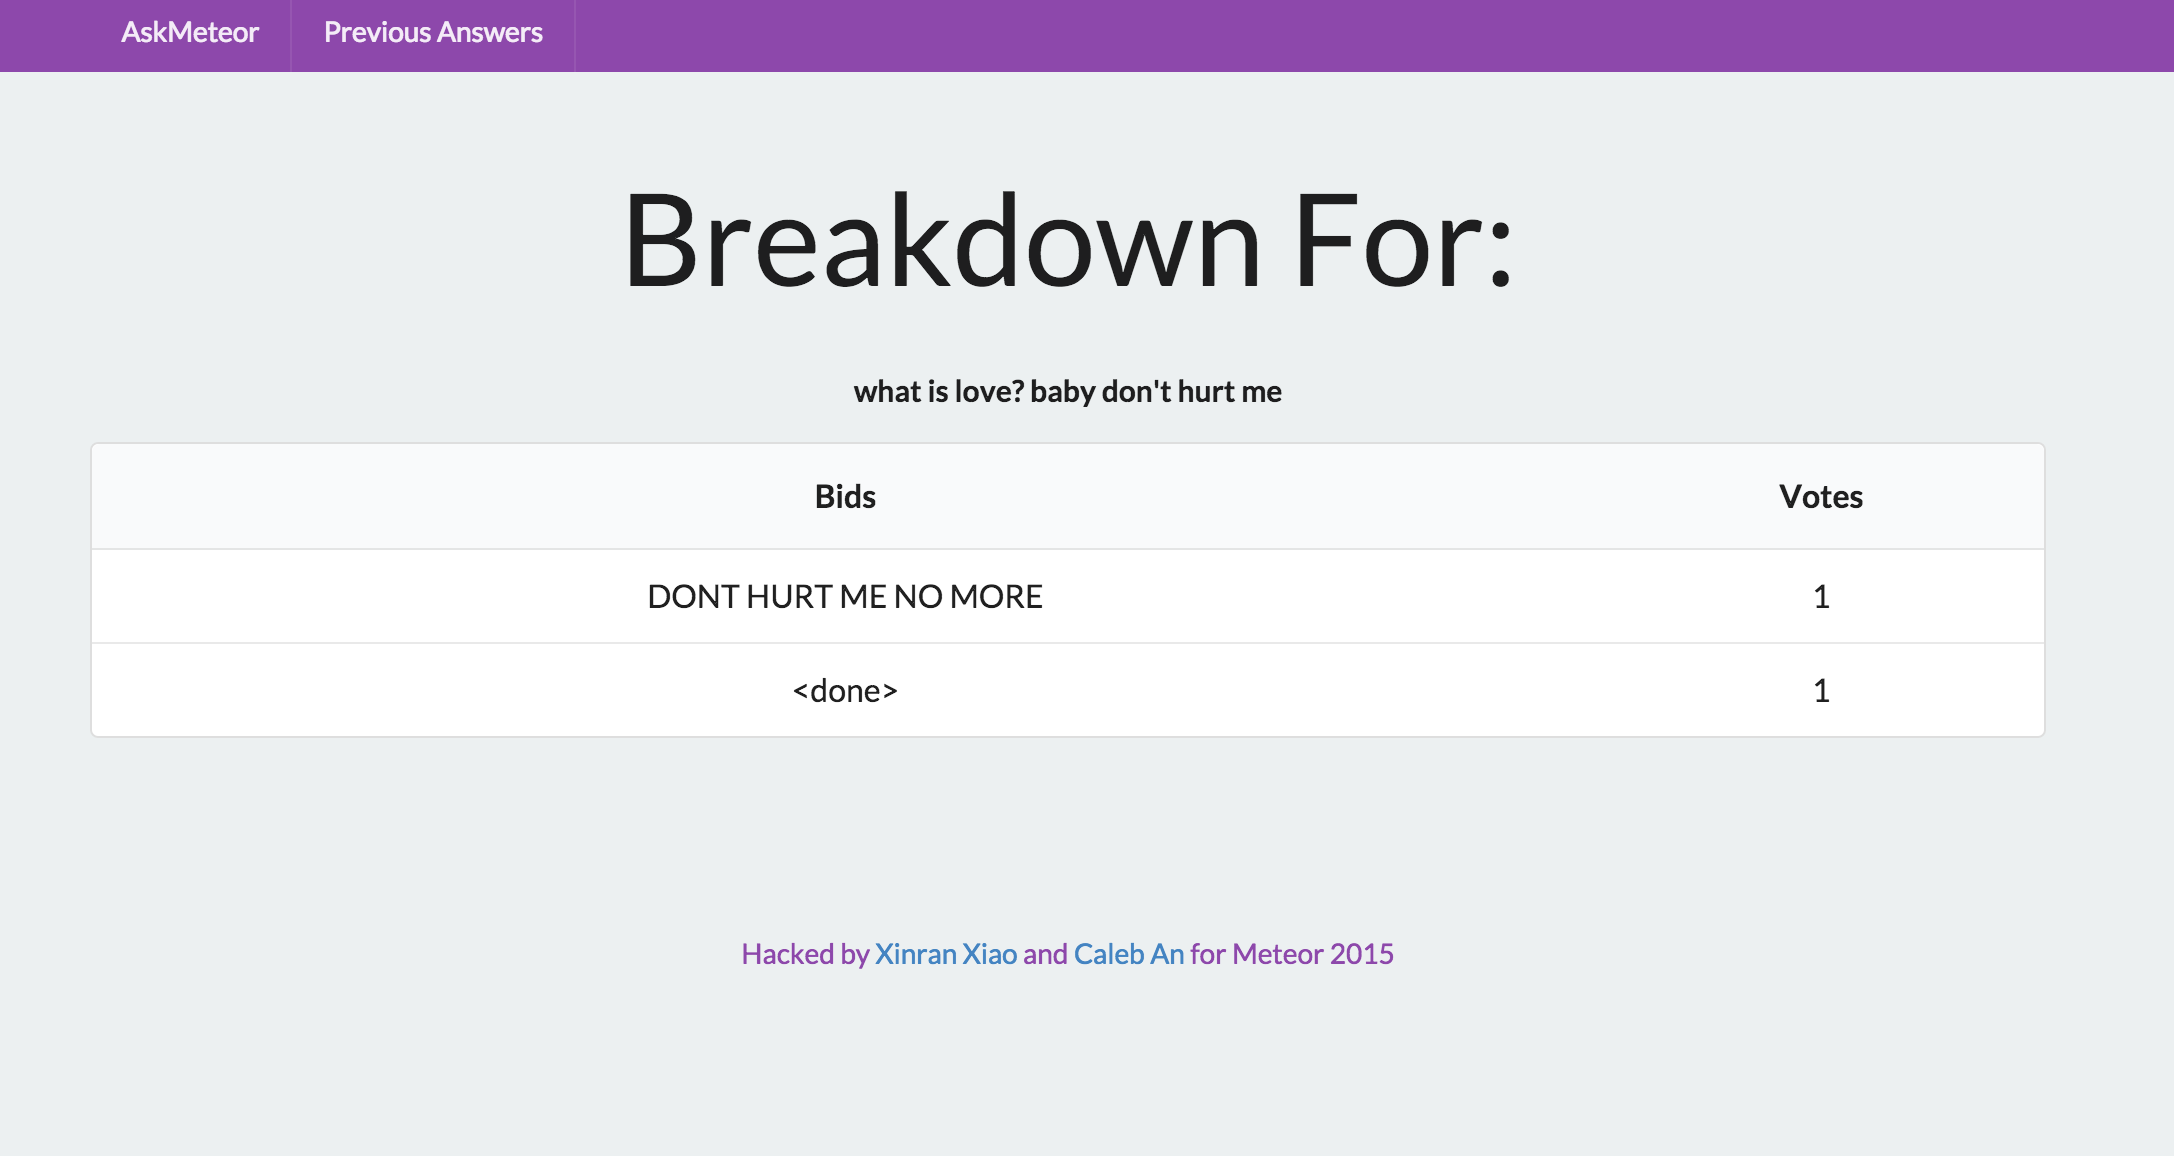Viewport: 2174px width, 1156px height.
Task: Click the question text about love
Action: (x=1067, y=392)
